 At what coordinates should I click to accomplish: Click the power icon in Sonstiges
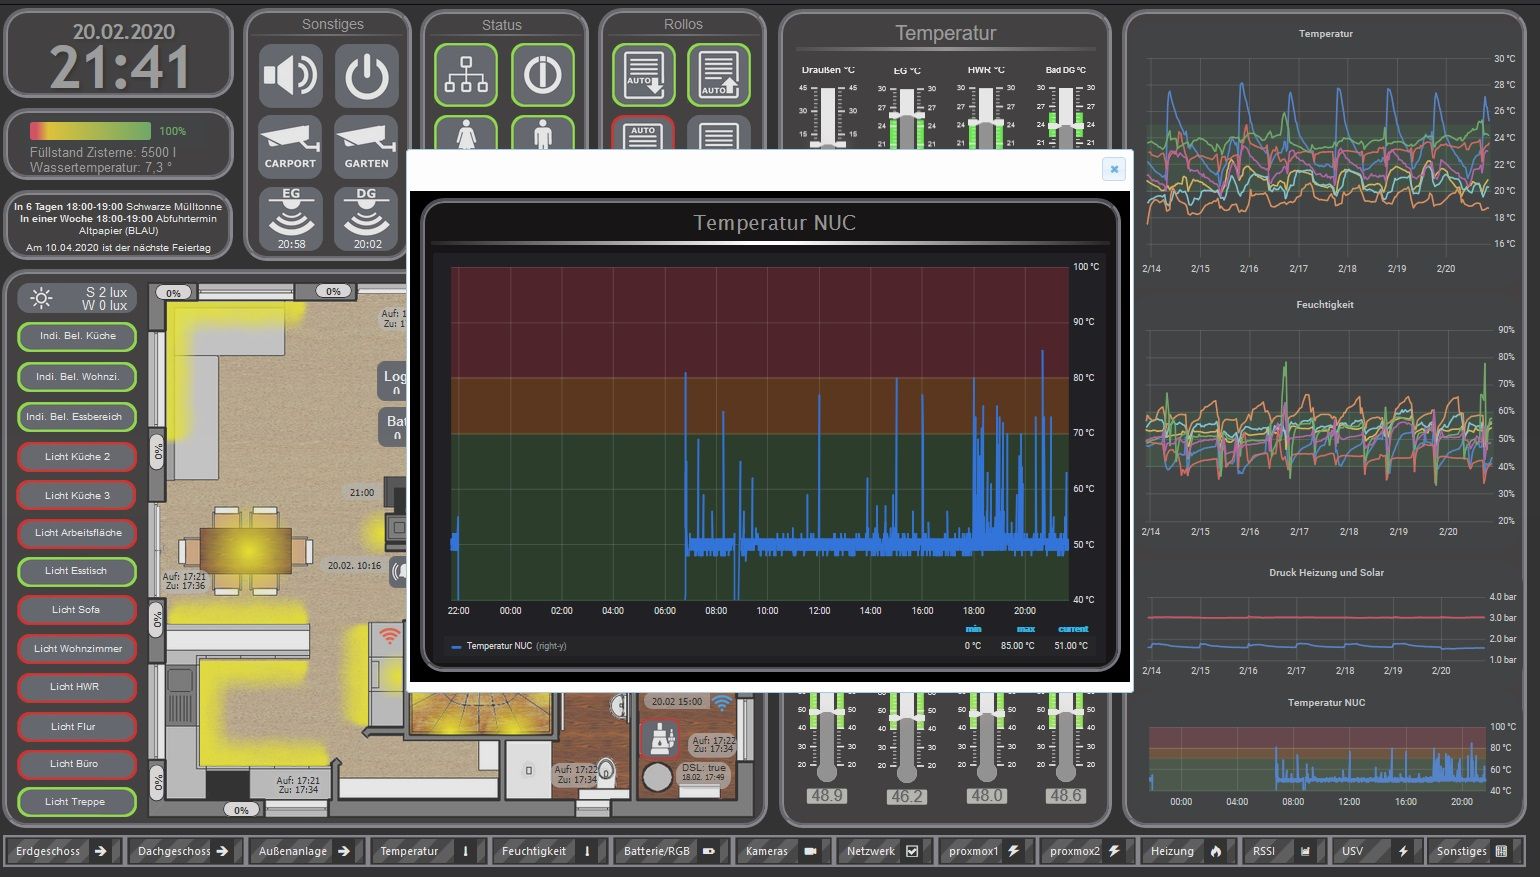(x=366, y=75)
